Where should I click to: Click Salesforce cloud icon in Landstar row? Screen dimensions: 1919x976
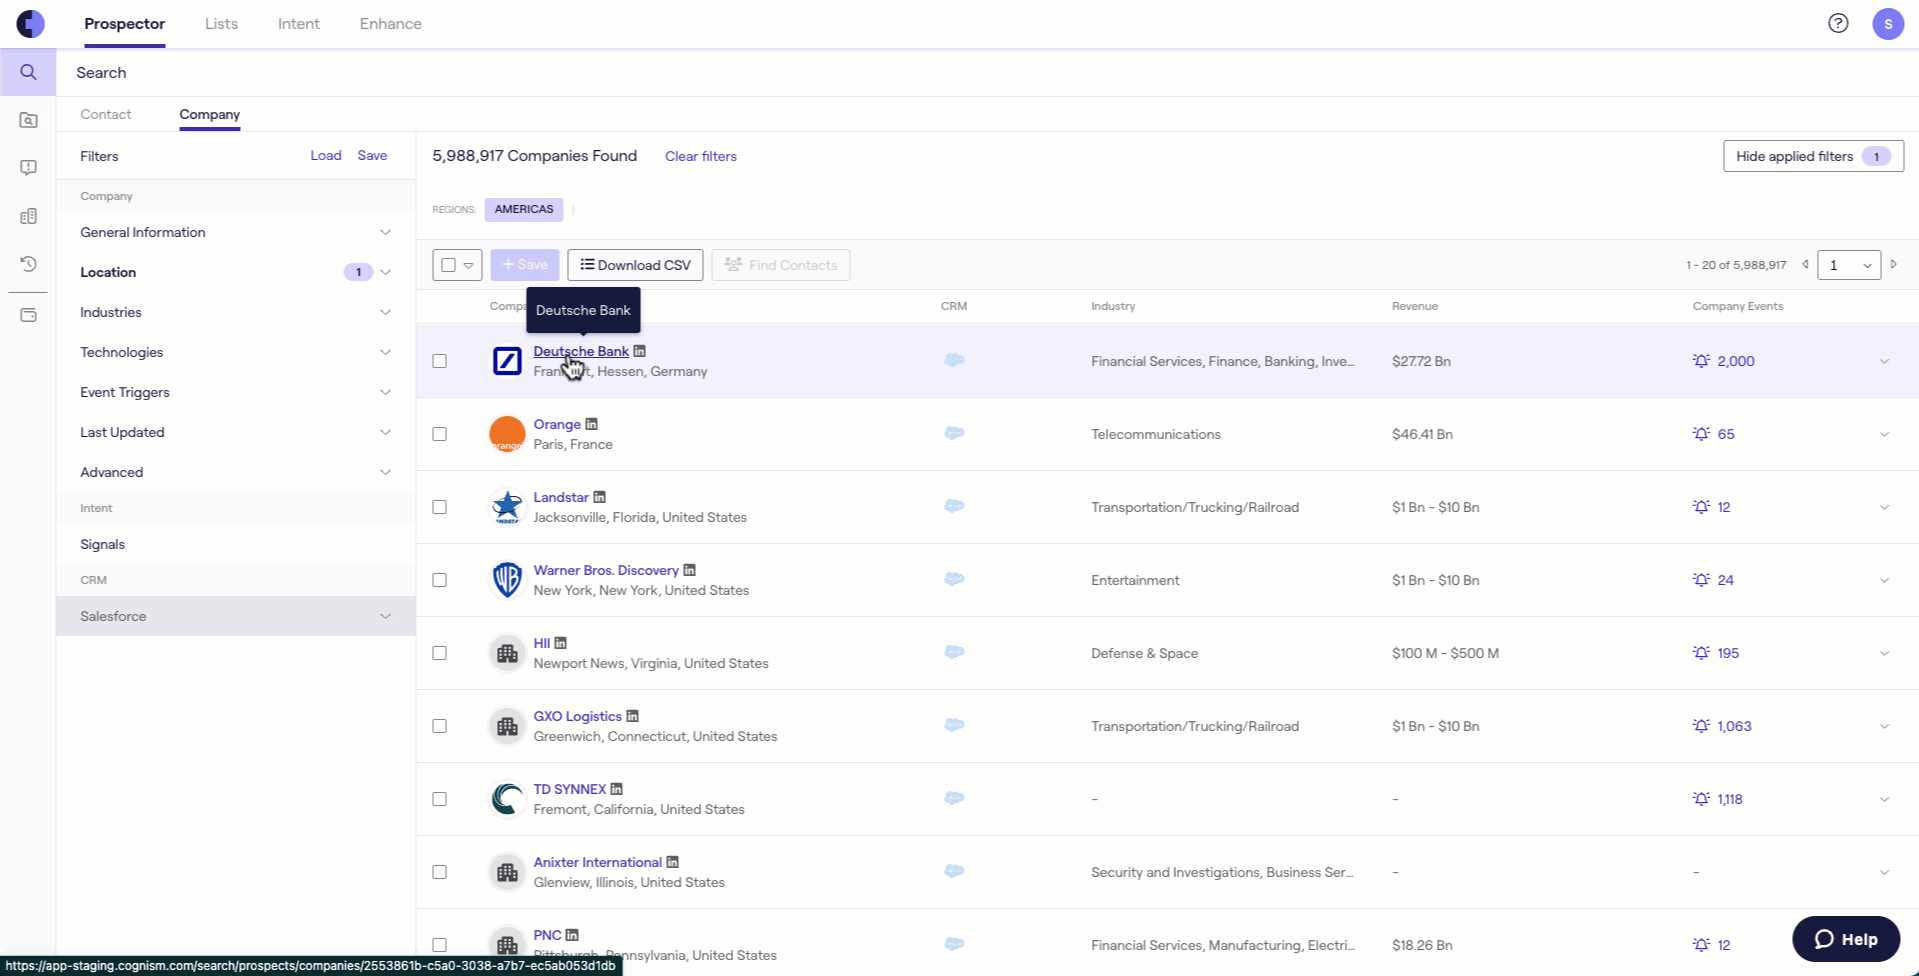pyautogui.click(x=954, y=506)
